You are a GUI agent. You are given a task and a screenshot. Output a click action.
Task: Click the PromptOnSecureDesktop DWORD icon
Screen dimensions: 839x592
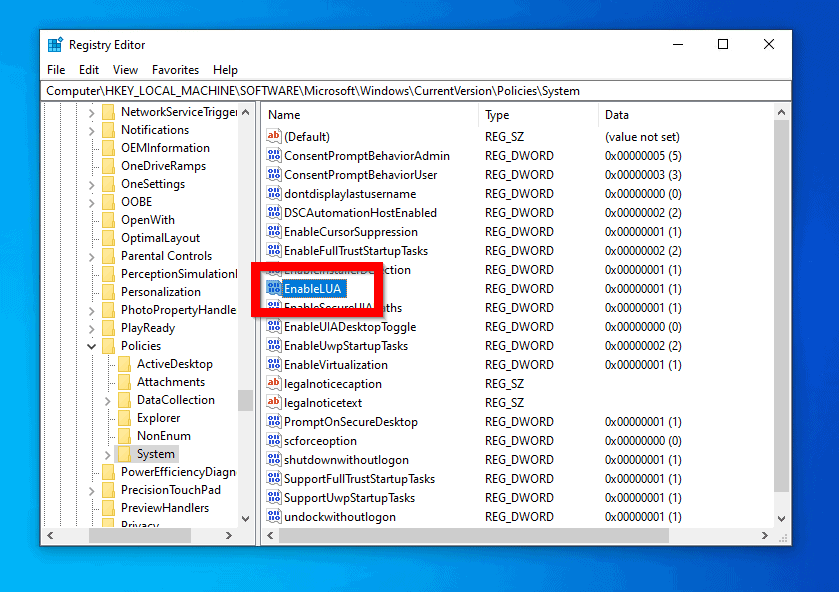click(273, 421)
